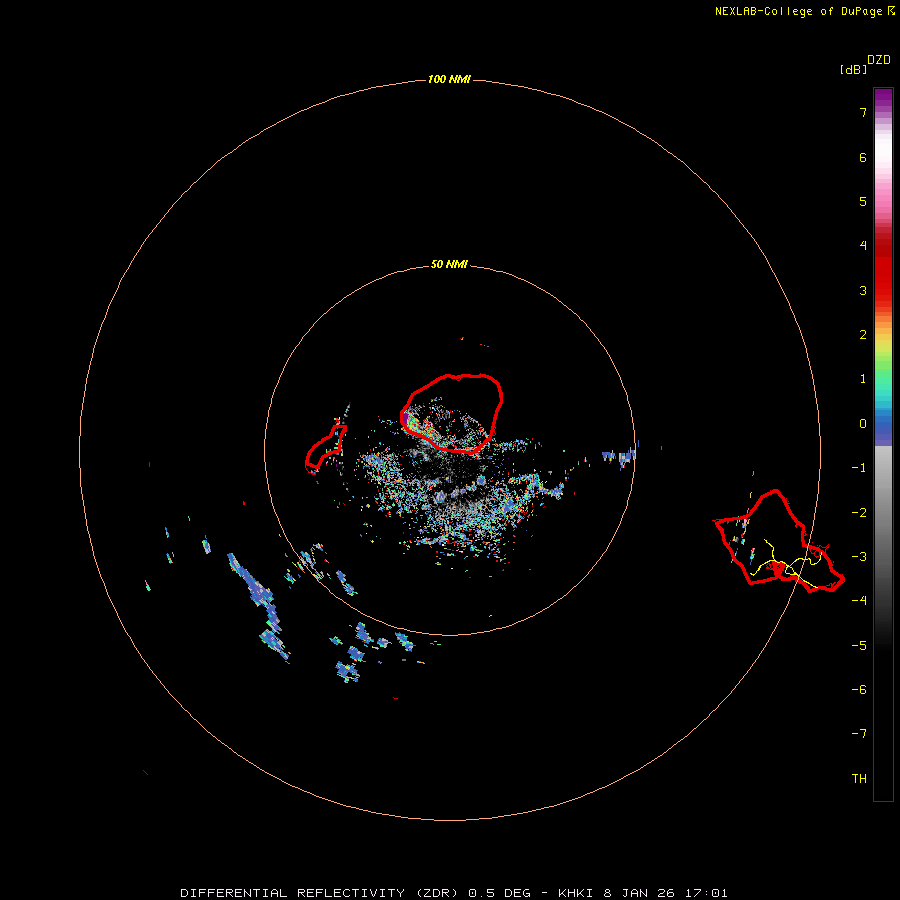Click the purple top segment of color bar
The image size is (900, 900).
[x=883, y=98]
